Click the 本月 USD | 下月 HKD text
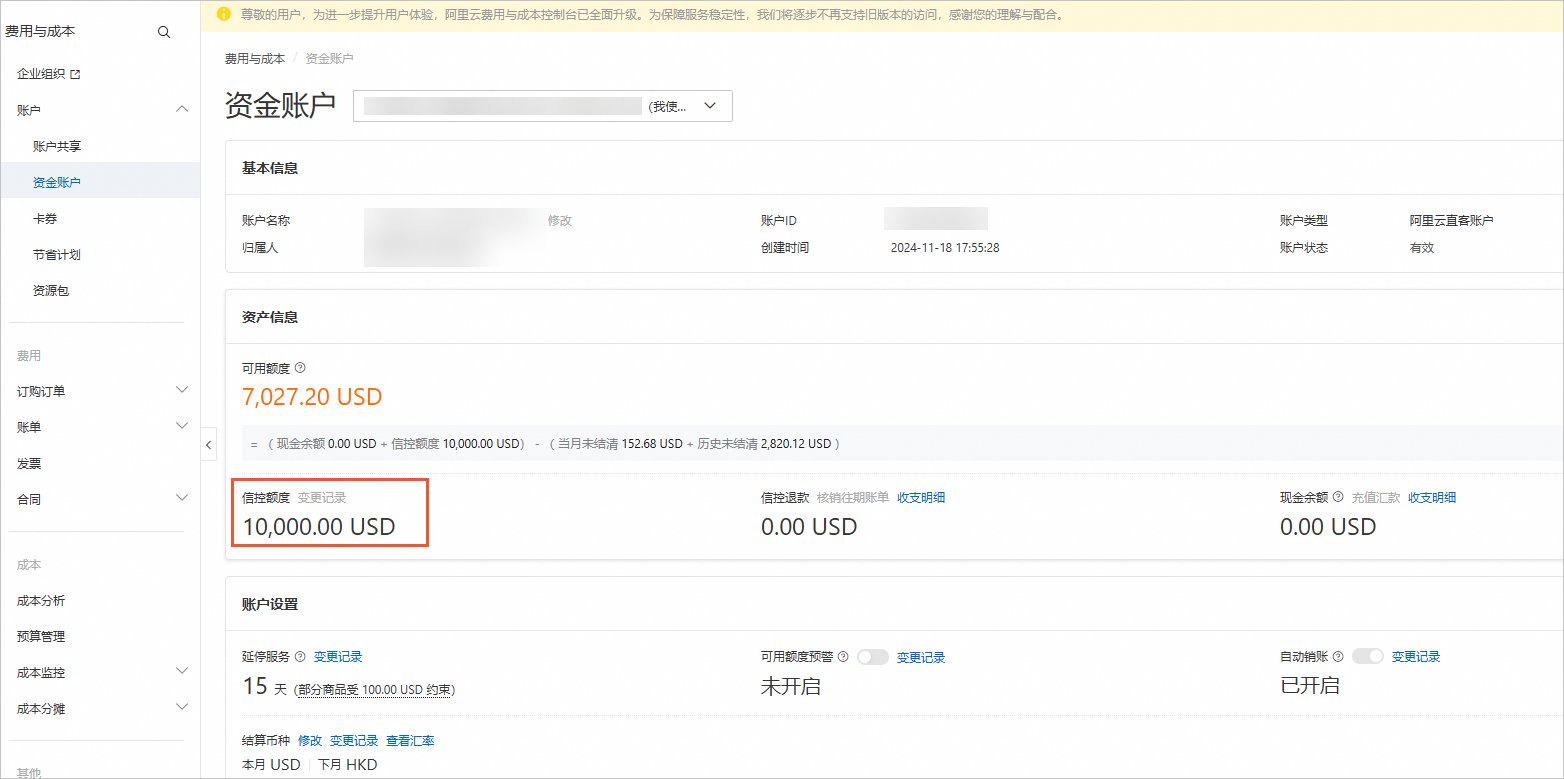The image size is (1564, 779). pos(310,765)
